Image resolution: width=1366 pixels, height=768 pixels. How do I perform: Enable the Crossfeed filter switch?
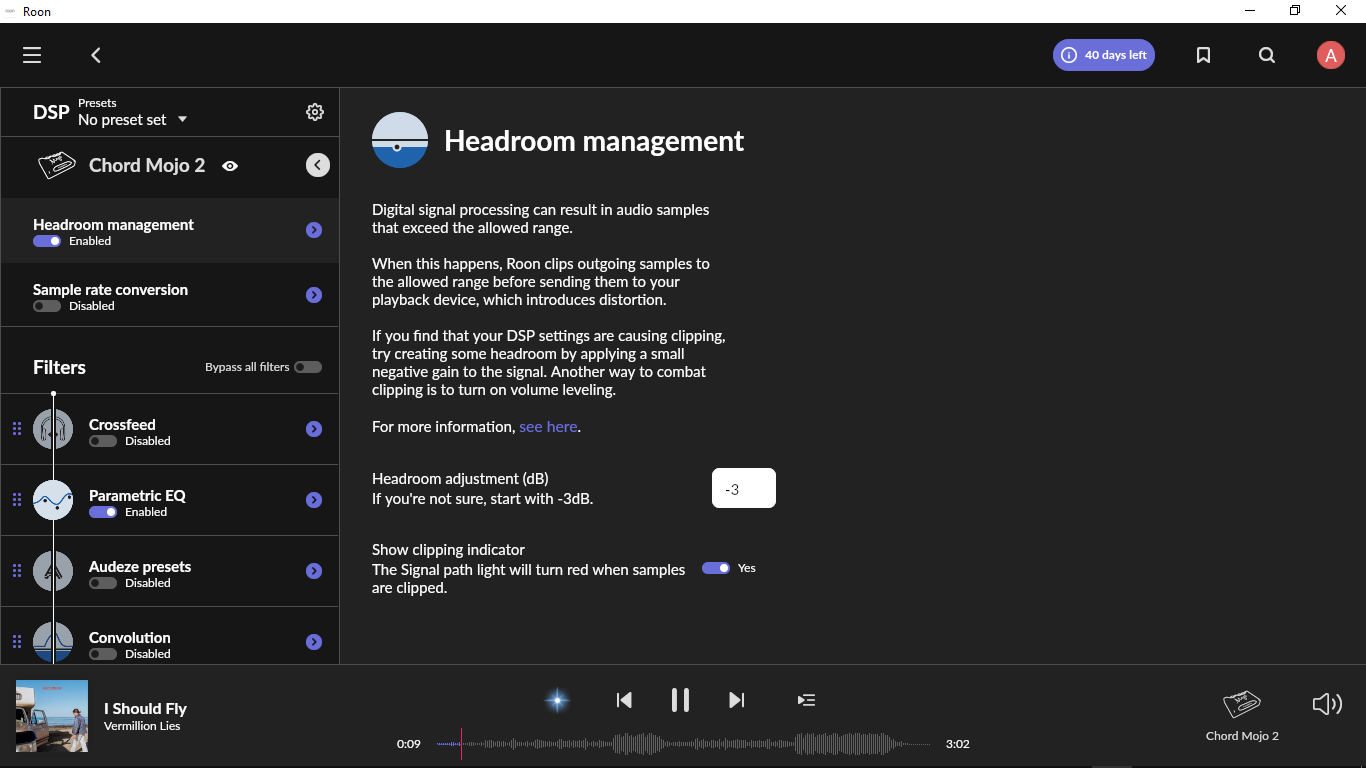[103, 441]
